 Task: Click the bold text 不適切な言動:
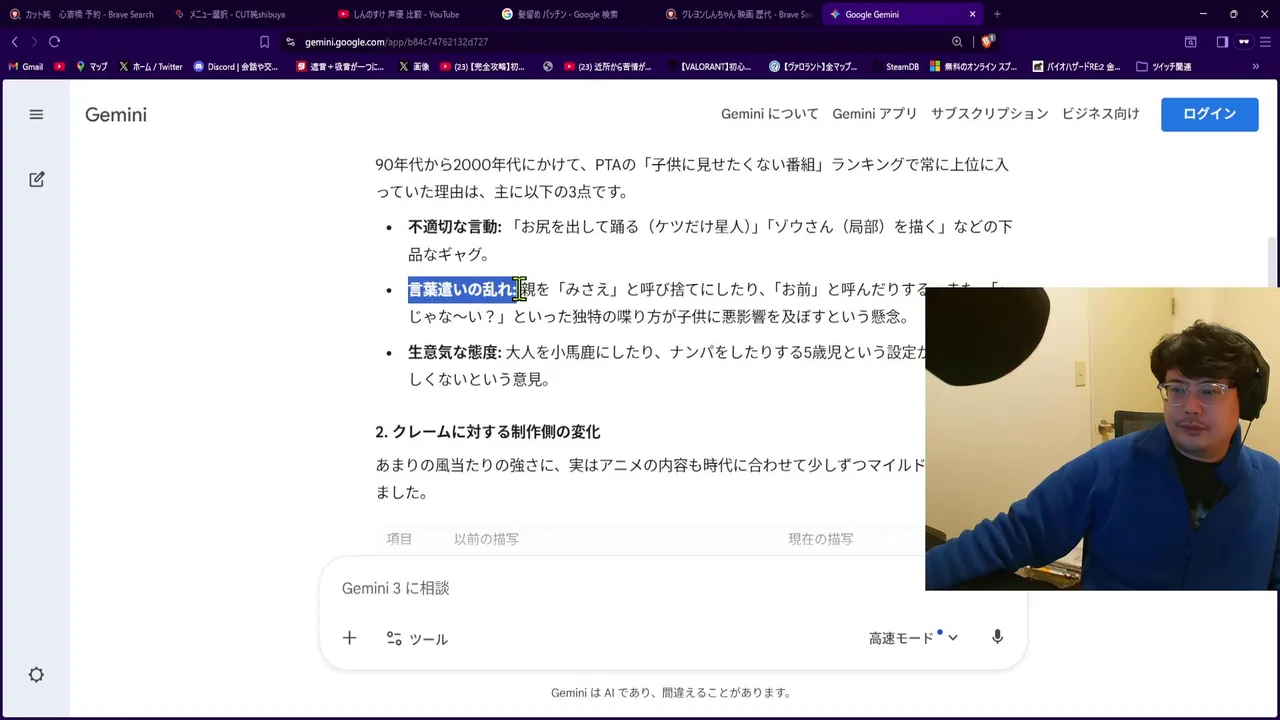pos(454,227)
